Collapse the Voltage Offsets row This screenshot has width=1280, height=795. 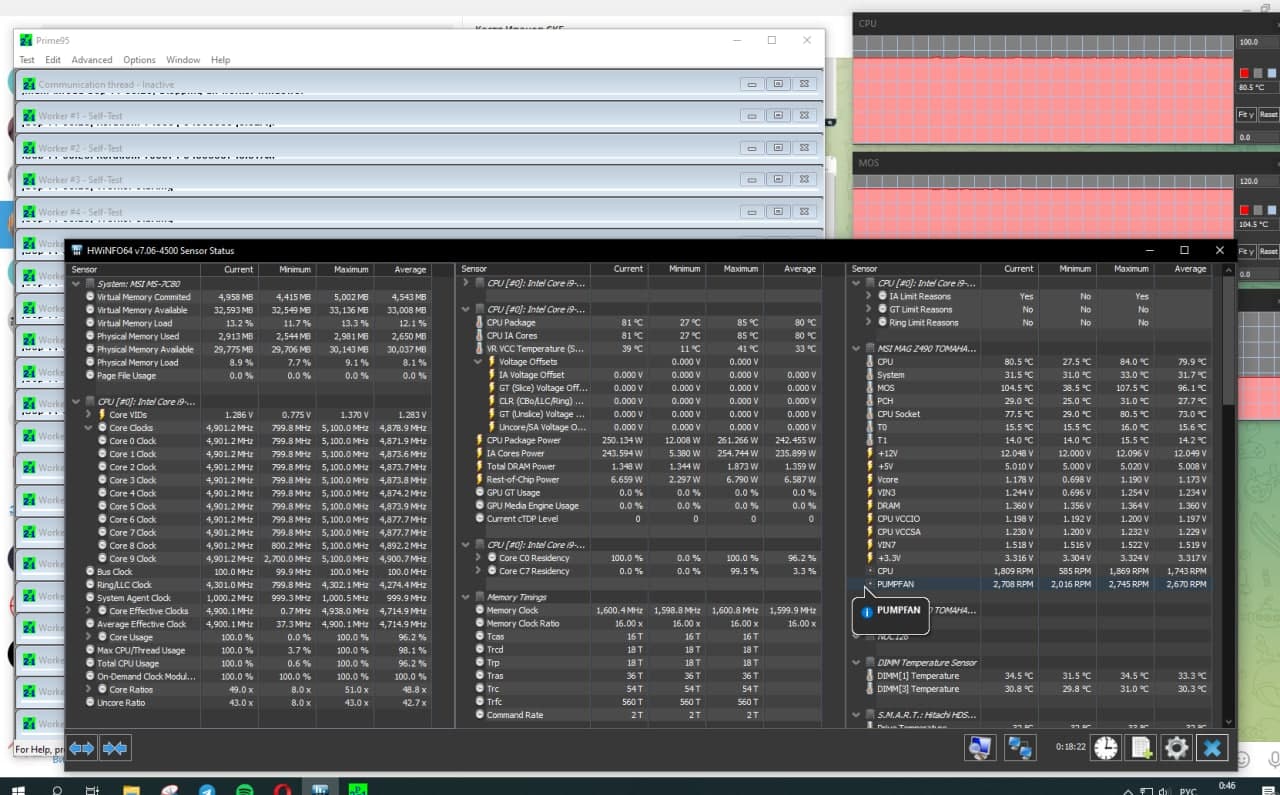point(477,362)
